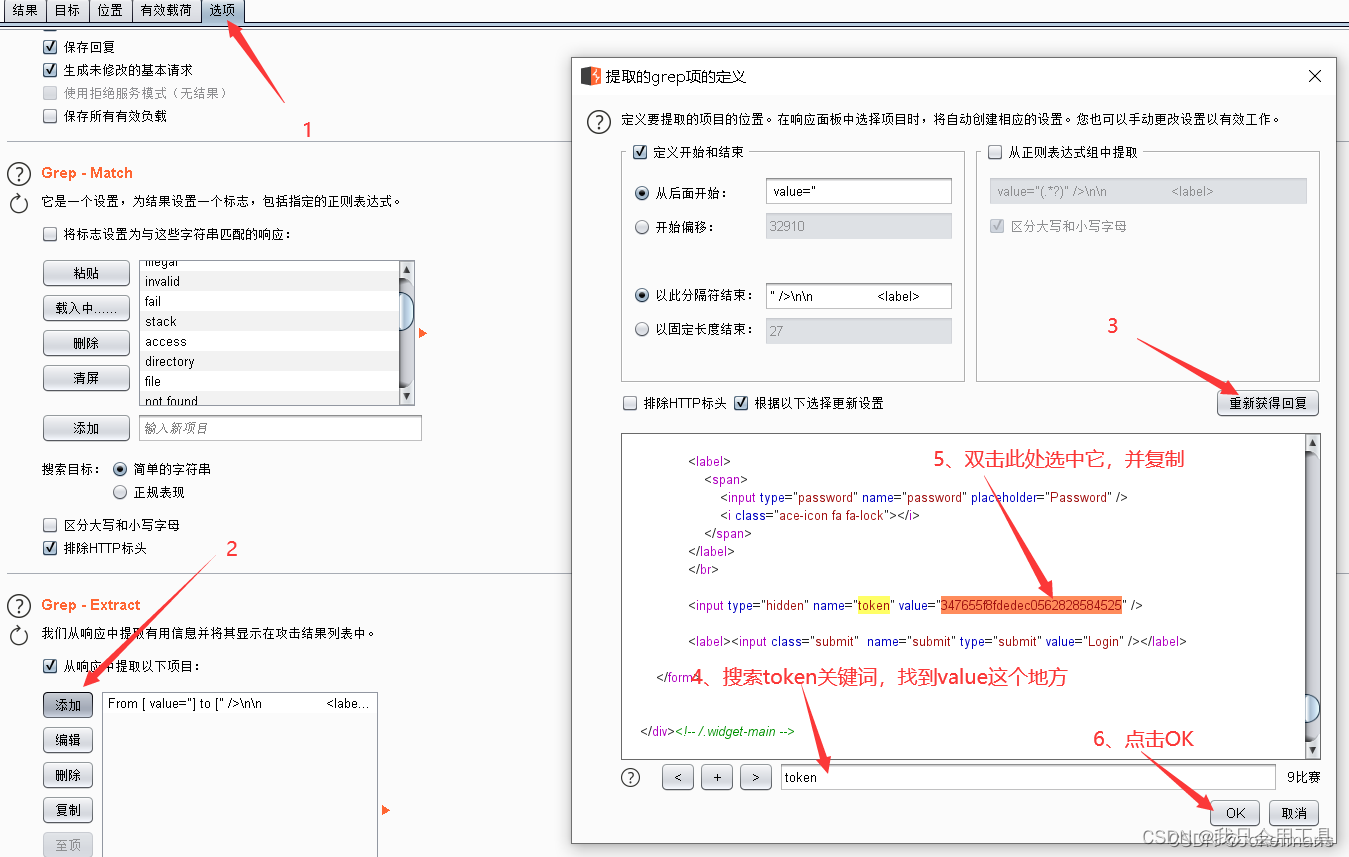Click the Grep - Match reset arrow icon

19,204
